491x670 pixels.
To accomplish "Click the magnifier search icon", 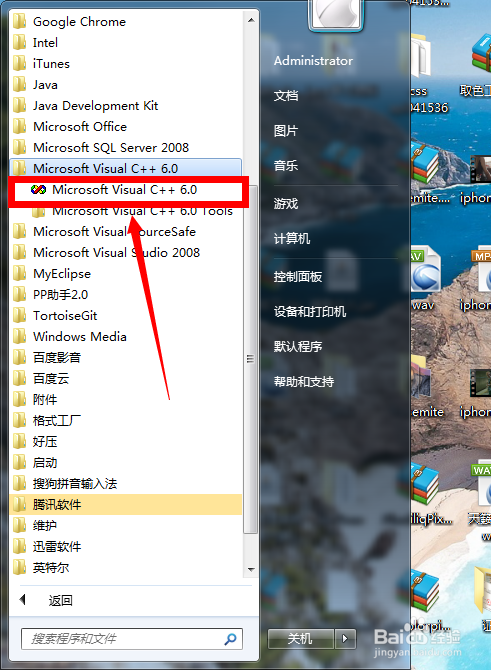I will [231, 639].
